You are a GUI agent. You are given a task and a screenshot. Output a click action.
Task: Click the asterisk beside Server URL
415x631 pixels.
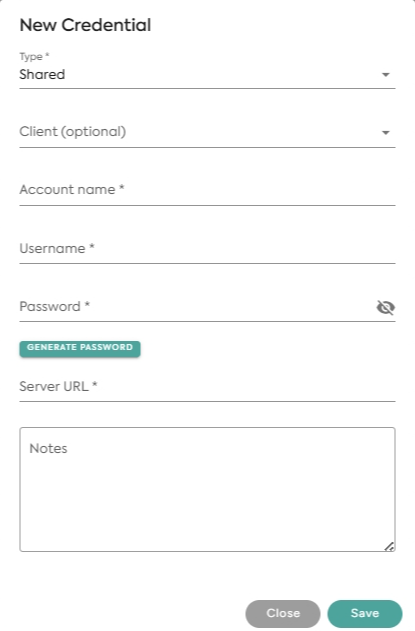(95, 385)
